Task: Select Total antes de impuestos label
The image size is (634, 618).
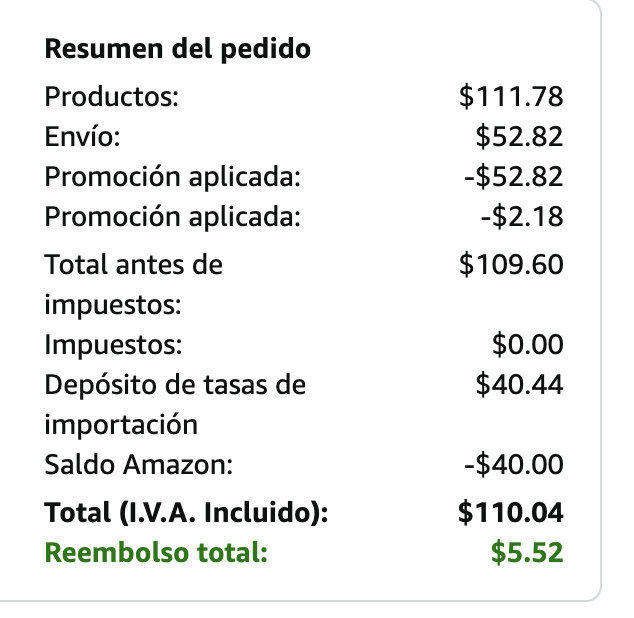Action: 133,284
